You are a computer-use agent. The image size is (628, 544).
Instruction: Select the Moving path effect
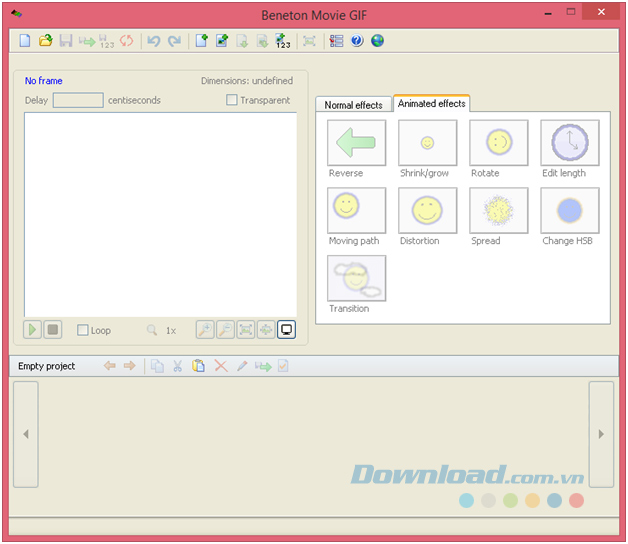[356, 210]
